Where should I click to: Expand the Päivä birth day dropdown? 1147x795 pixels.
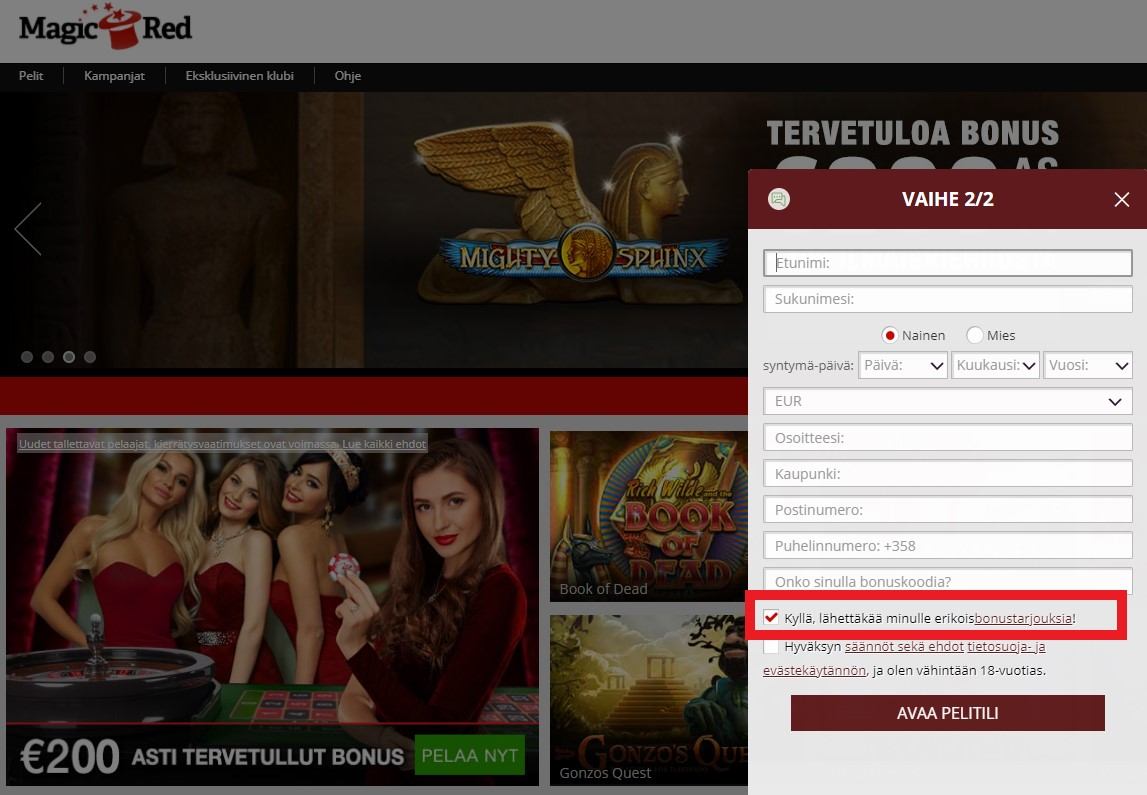point(904,366)
